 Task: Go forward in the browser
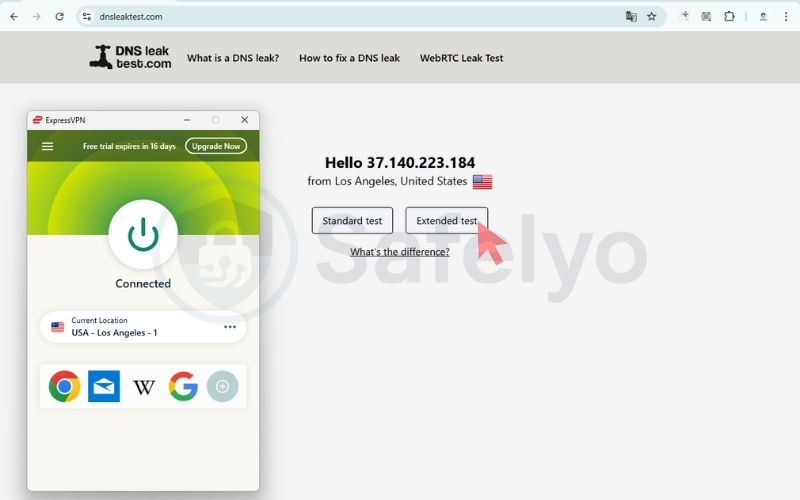(x=37, y=16)
